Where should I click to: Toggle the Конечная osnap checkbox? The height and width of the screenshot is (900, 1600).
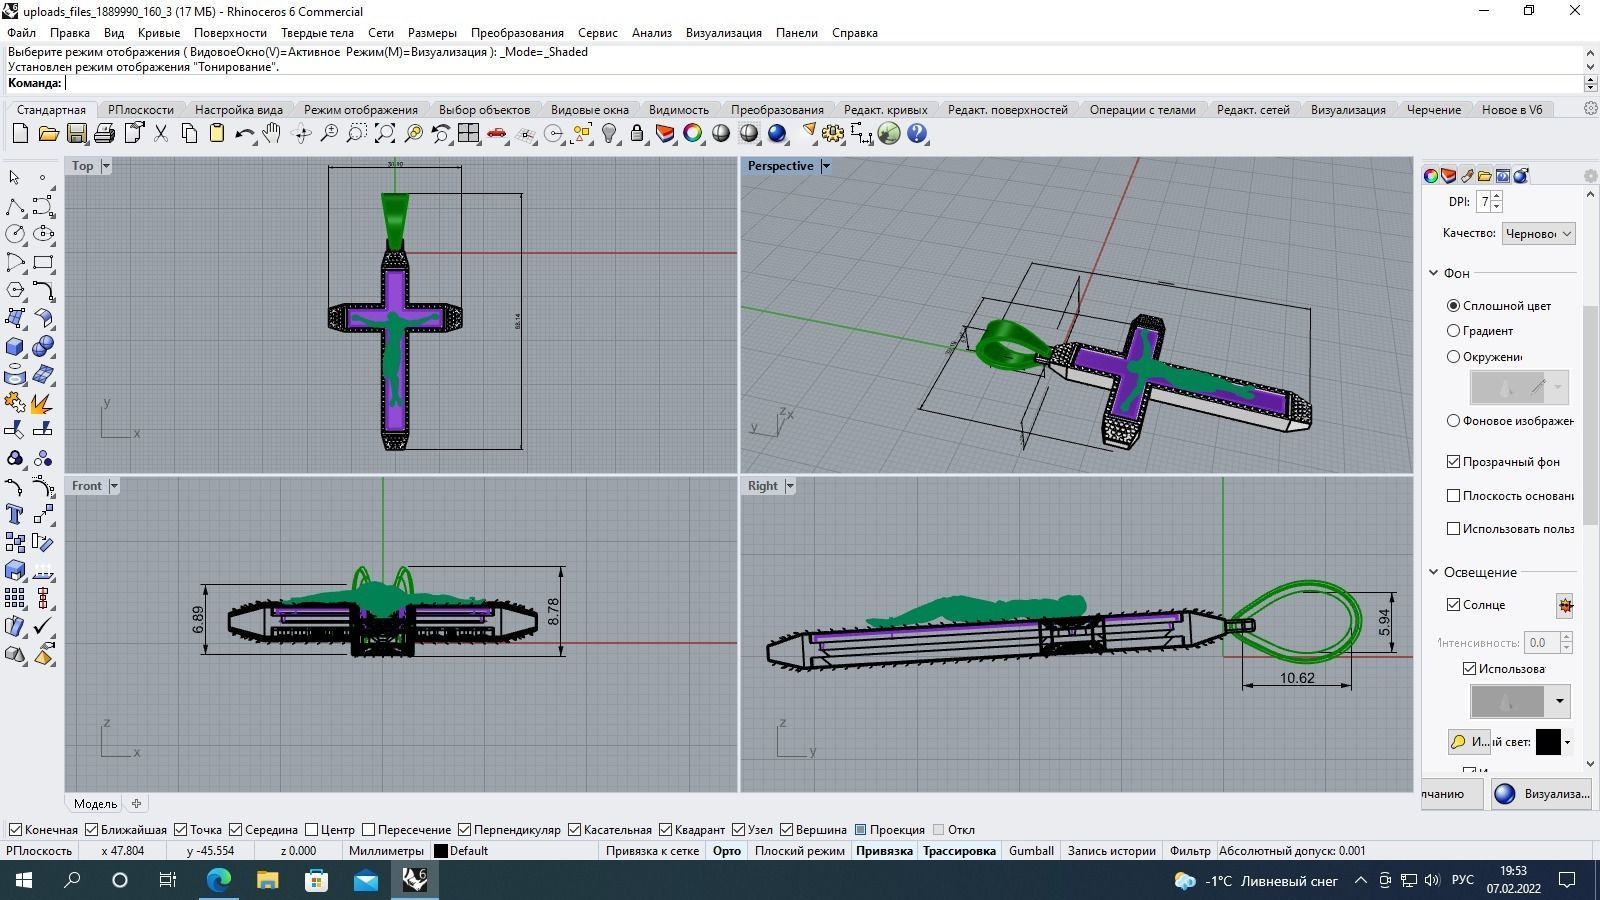coord(15,830)
